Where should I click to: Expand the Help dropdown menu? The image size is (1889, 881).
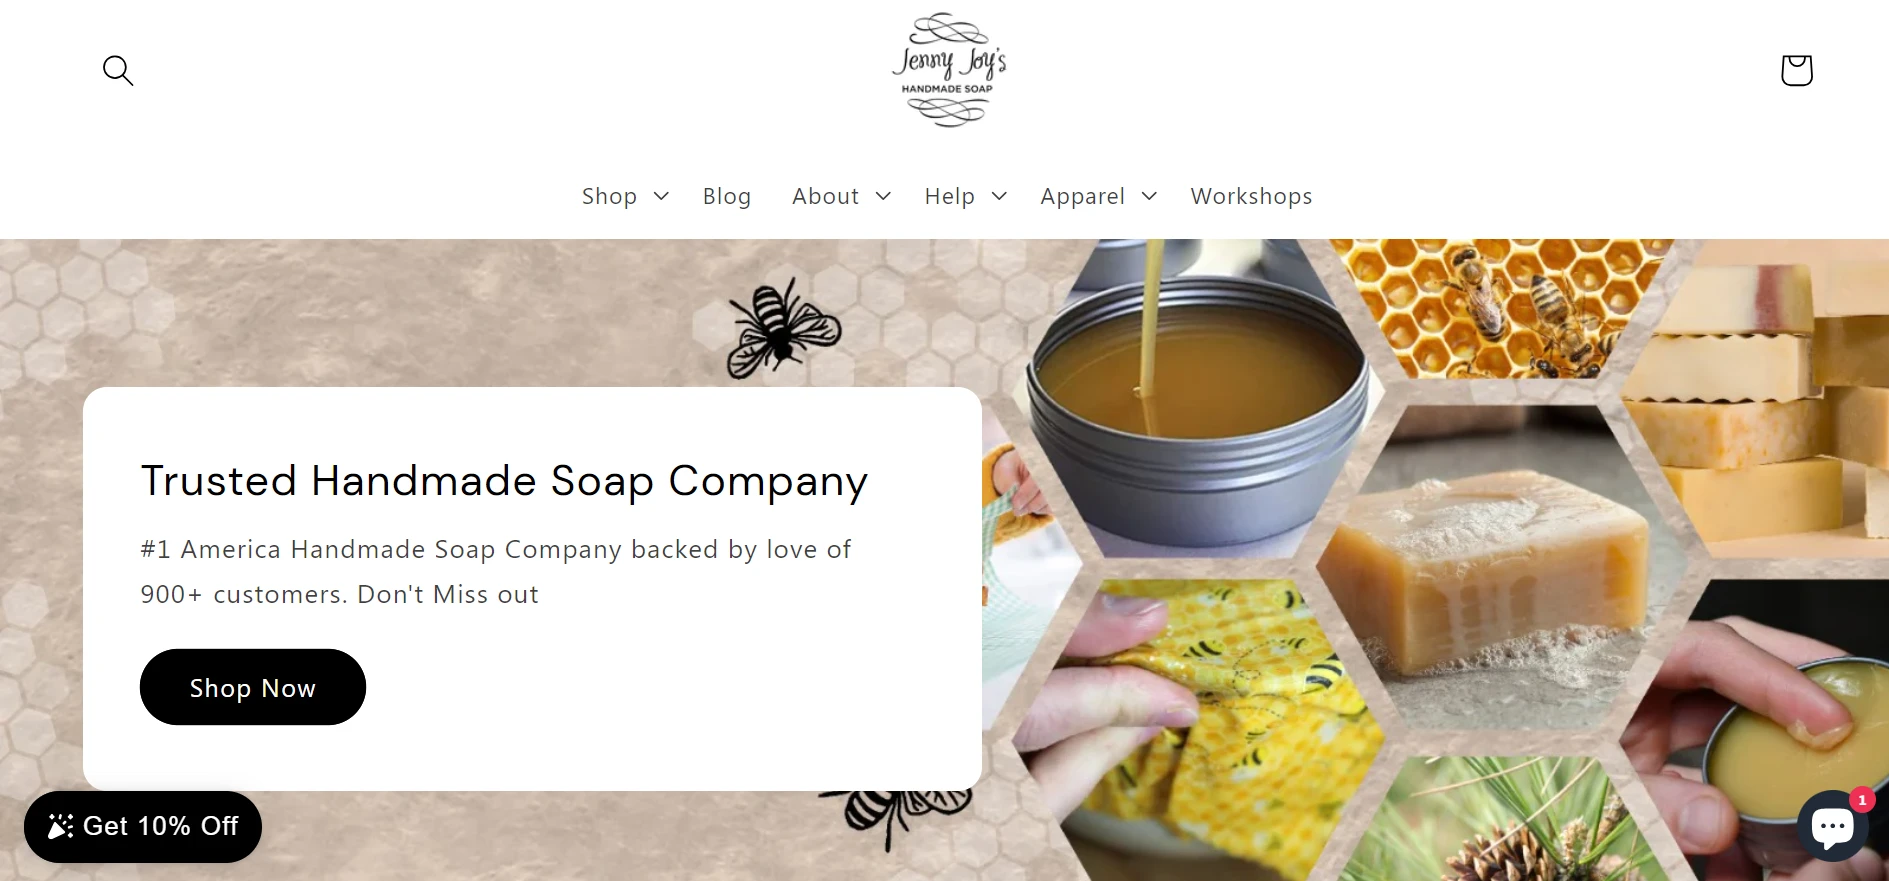(x=965, y=196)
